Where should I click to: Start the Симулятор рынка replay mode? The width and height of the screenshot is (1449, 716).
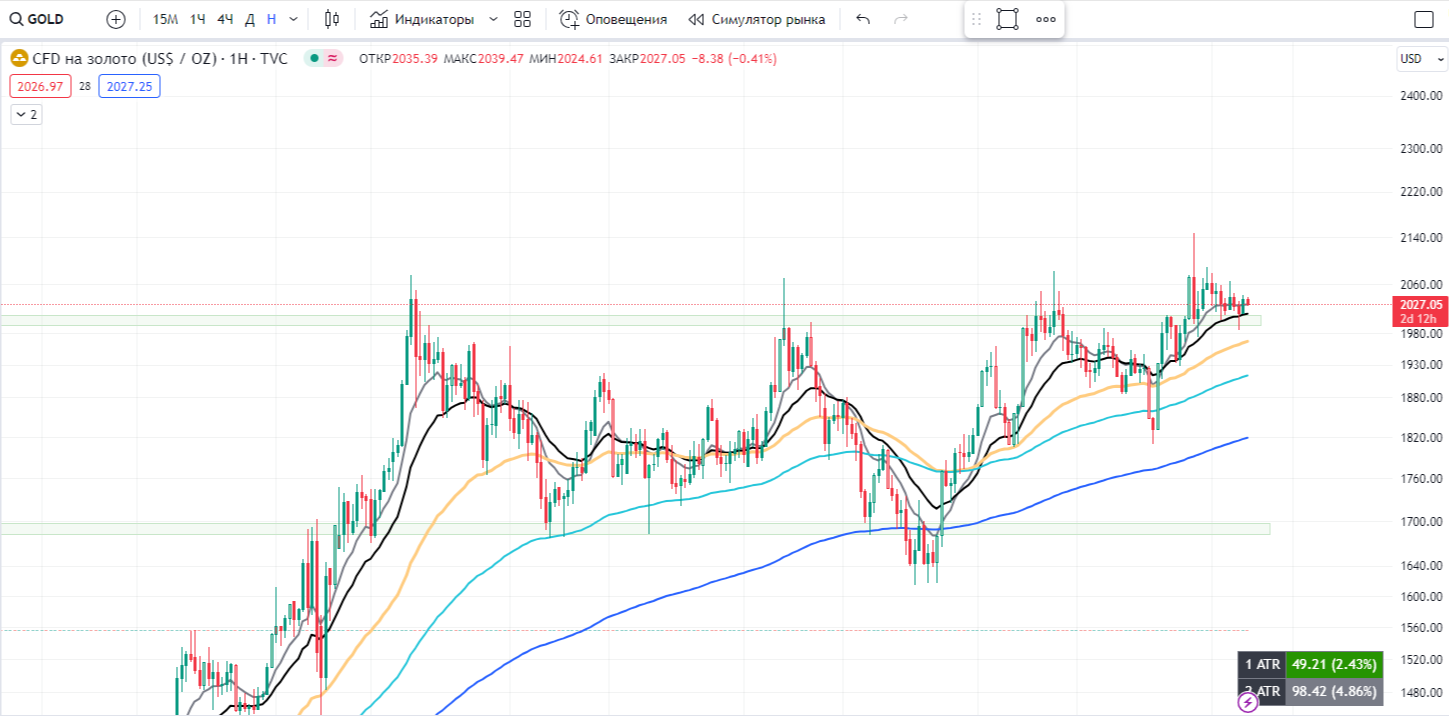pos(757,19)
